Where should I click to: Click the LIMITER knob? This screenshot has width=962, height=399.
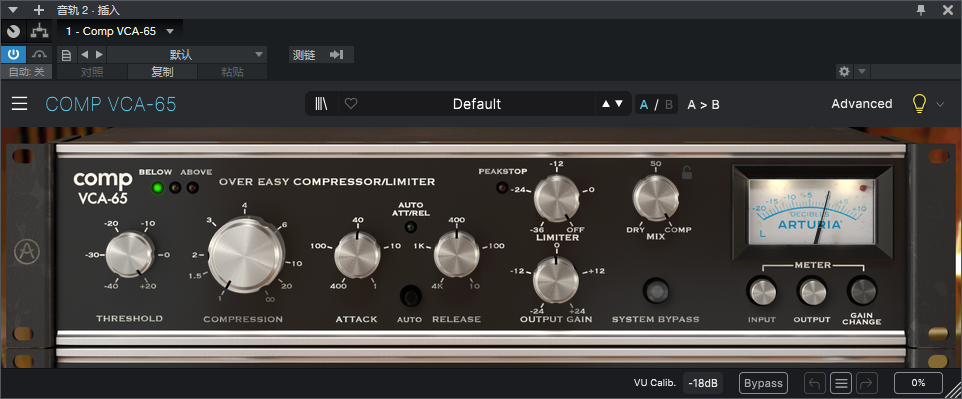click(x=556, y=198)
